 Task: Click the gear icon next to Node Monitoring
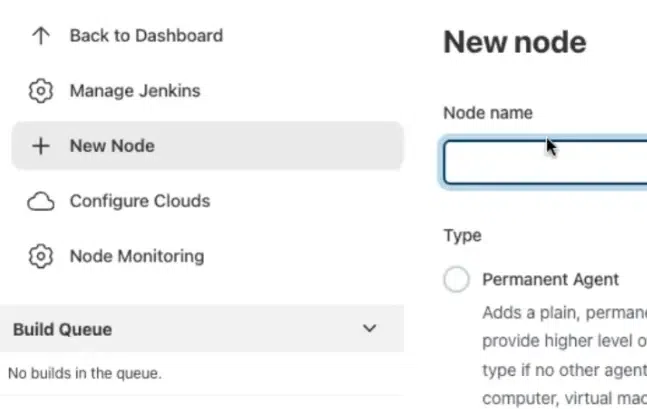click(40, 256)
